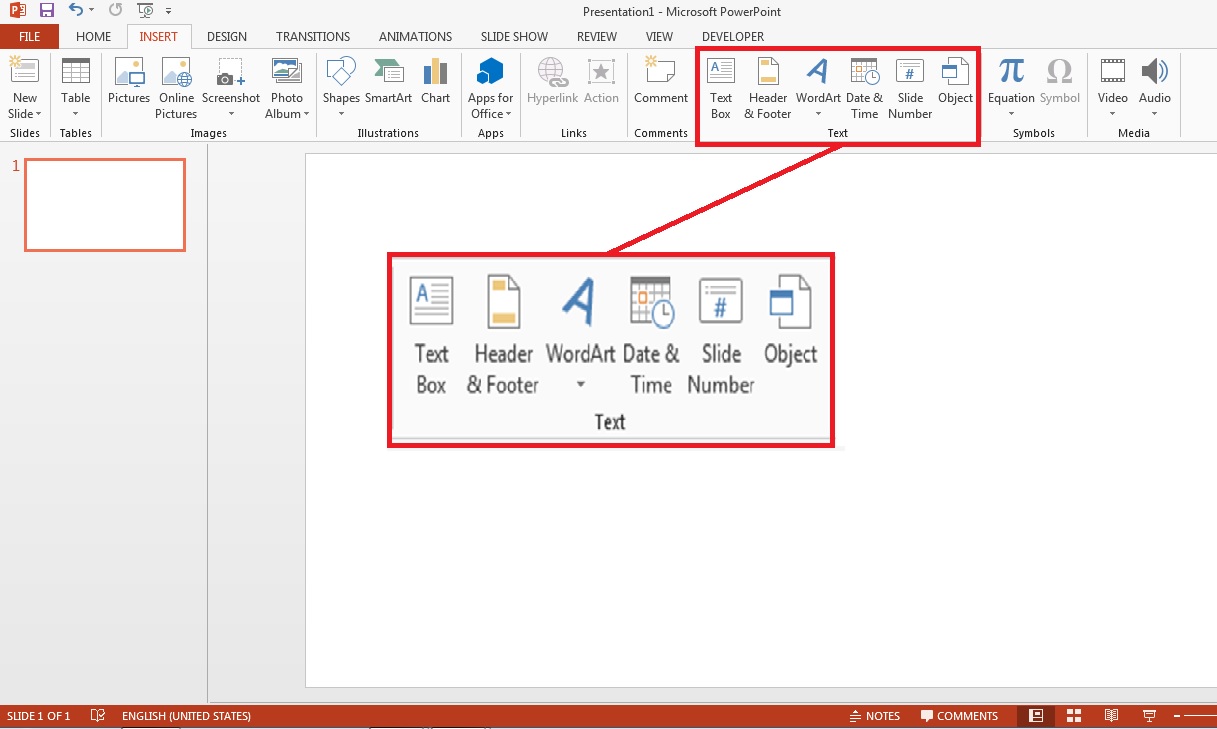The width and height of the screenshot is (1217, 729).
Task: Switch to Slide Sorter view
Action: 1073,715
